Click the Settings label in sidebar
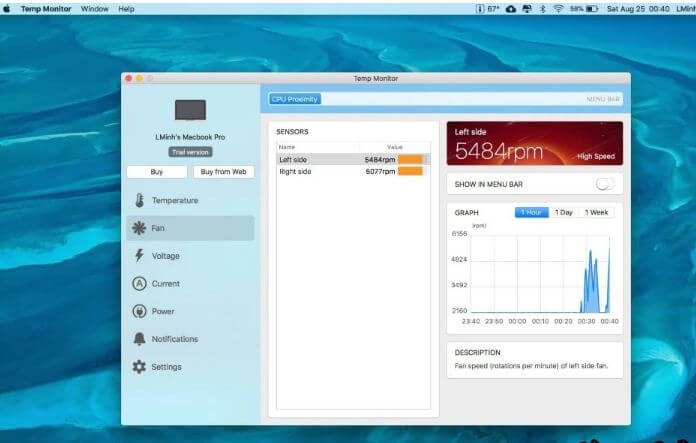696x443 pixels. pos(166,367)
